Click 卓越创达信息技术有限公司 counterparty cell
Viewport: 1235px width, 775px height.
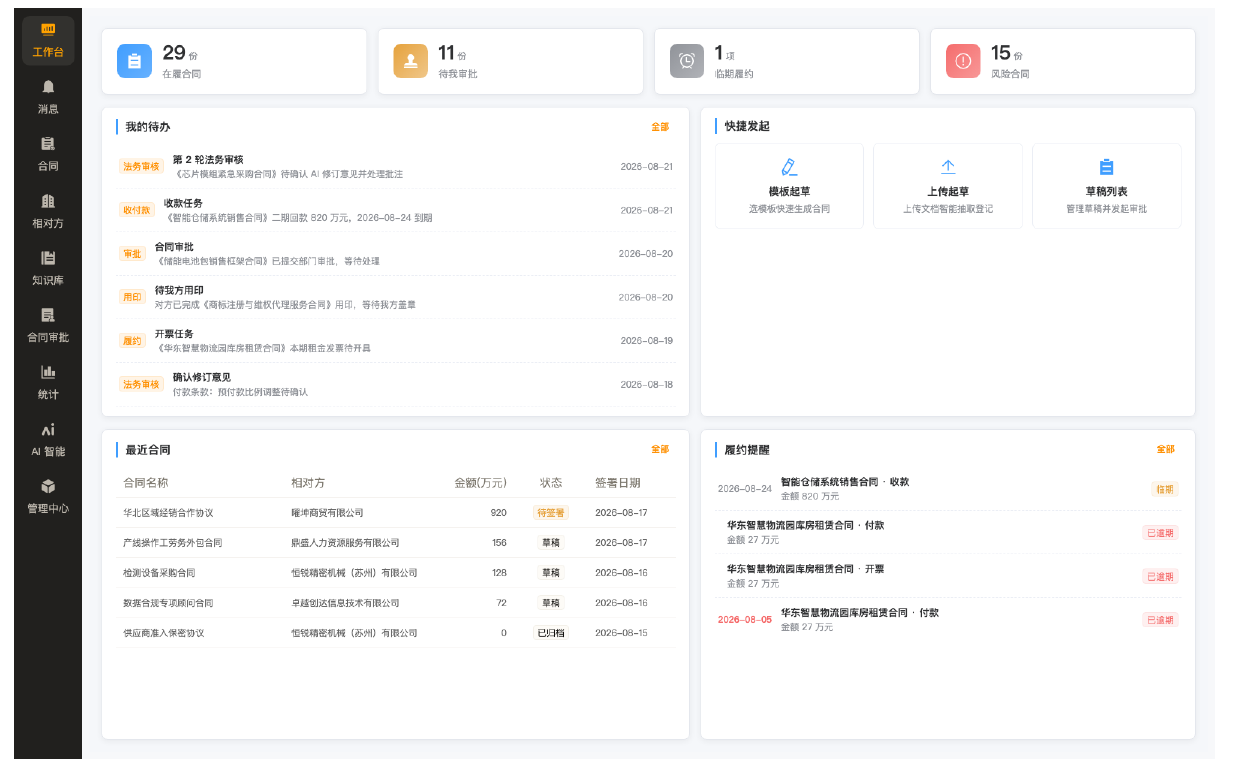coord(345,603)
